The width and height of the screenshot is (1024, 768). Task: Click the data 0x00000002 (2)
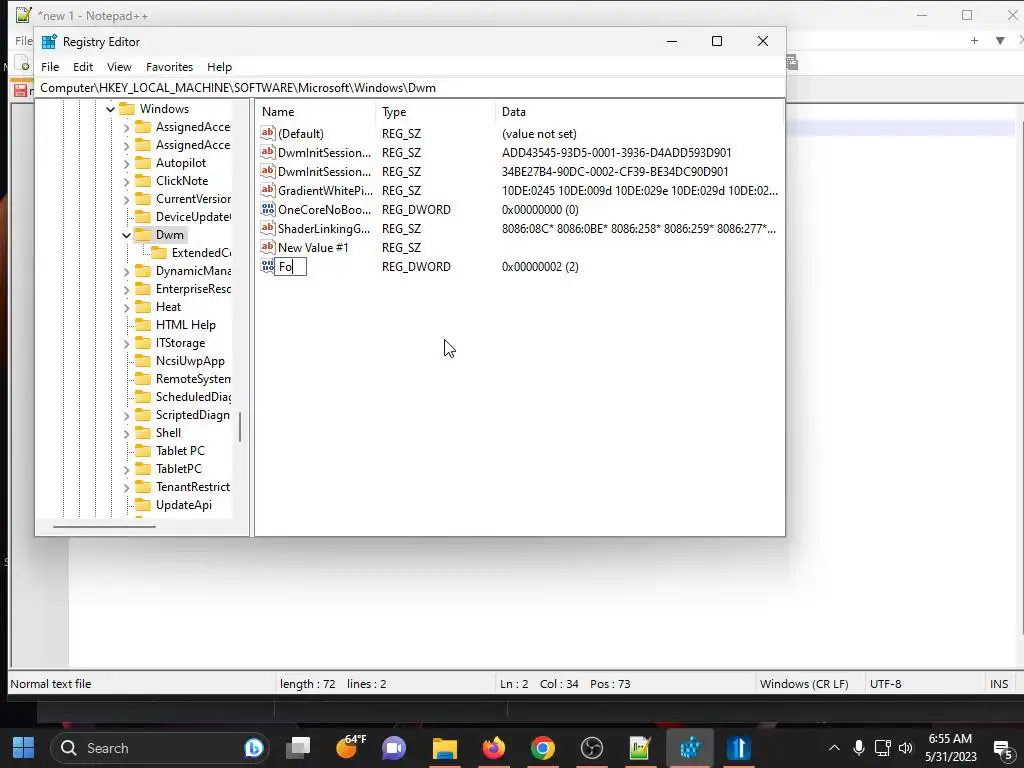coord(540,266)
